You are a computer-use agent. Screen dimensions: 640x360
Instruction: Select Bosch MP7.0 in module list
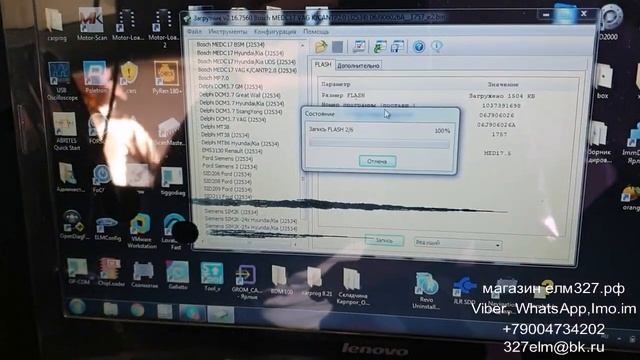[213, 78]
